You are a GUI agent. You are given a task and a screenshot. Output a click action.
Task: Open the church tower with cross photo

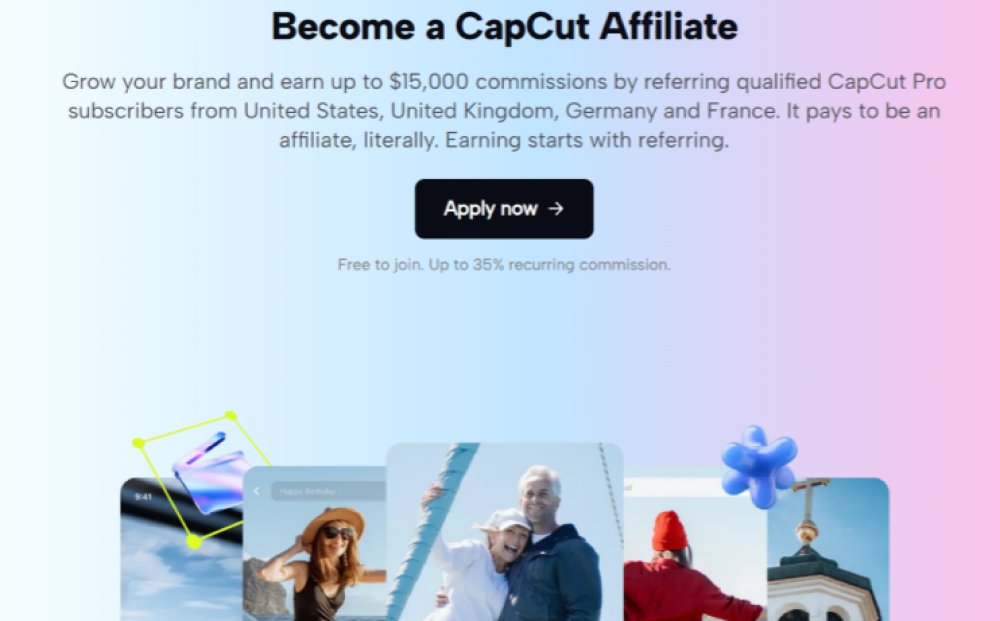tap(828, 550)
